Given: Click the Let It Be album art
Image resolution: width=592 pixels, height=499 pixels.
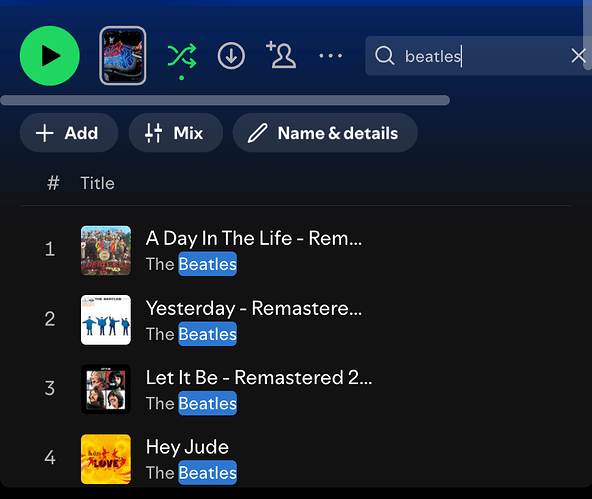Looking at the screenshot, I should (x=106, y=389).
